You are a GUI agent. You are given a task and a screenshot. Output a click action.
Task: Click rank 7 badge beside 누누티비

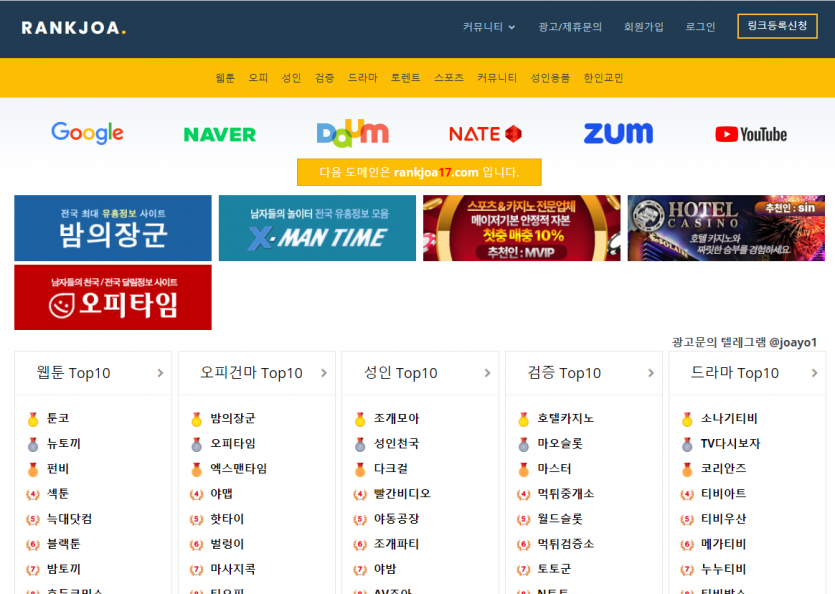click(687, 569)
